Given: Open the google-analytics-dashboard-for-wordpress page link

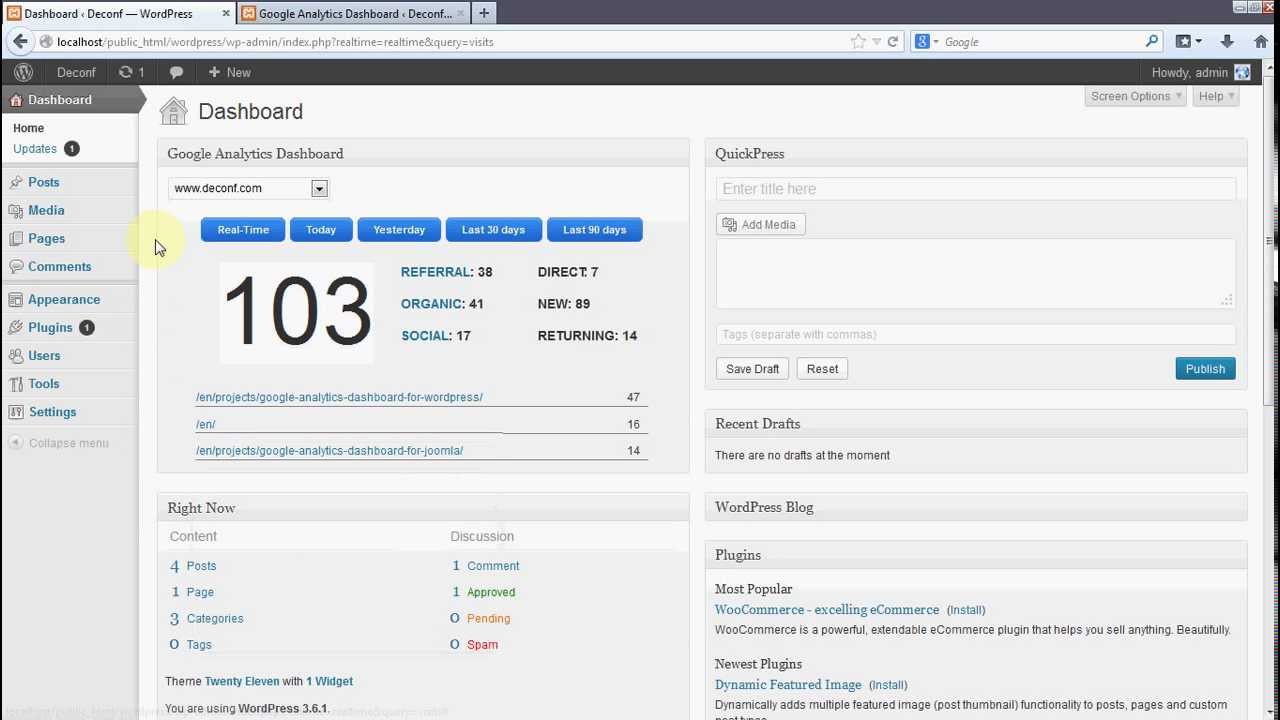Looking at the screenshot, I should click(x=339, y=397).
